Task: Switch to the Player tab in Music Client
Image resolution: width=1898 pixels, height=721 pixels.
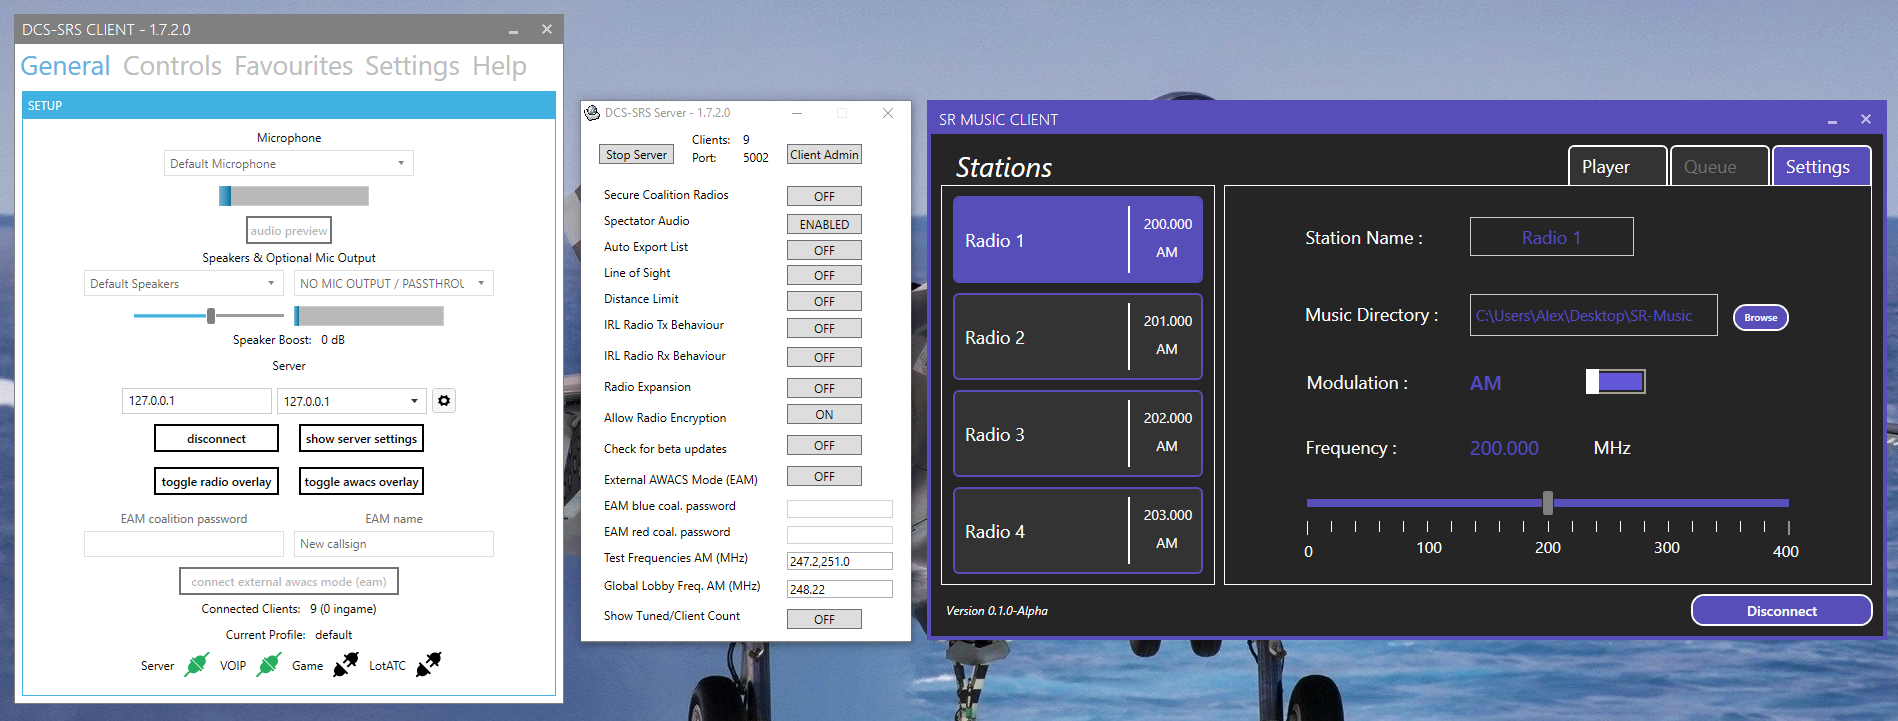Action: click(1617, 166)
